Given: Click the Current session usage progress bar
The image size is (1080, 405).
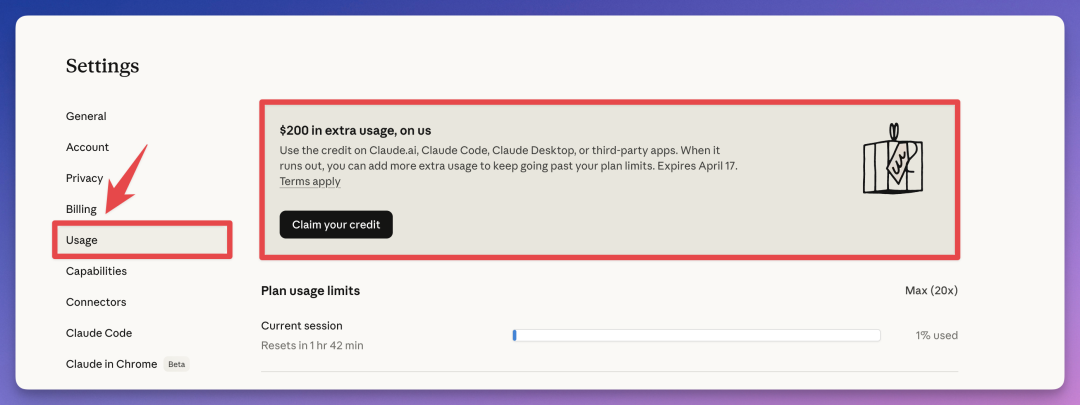Looking at the screenshot, I should point(696,335).
